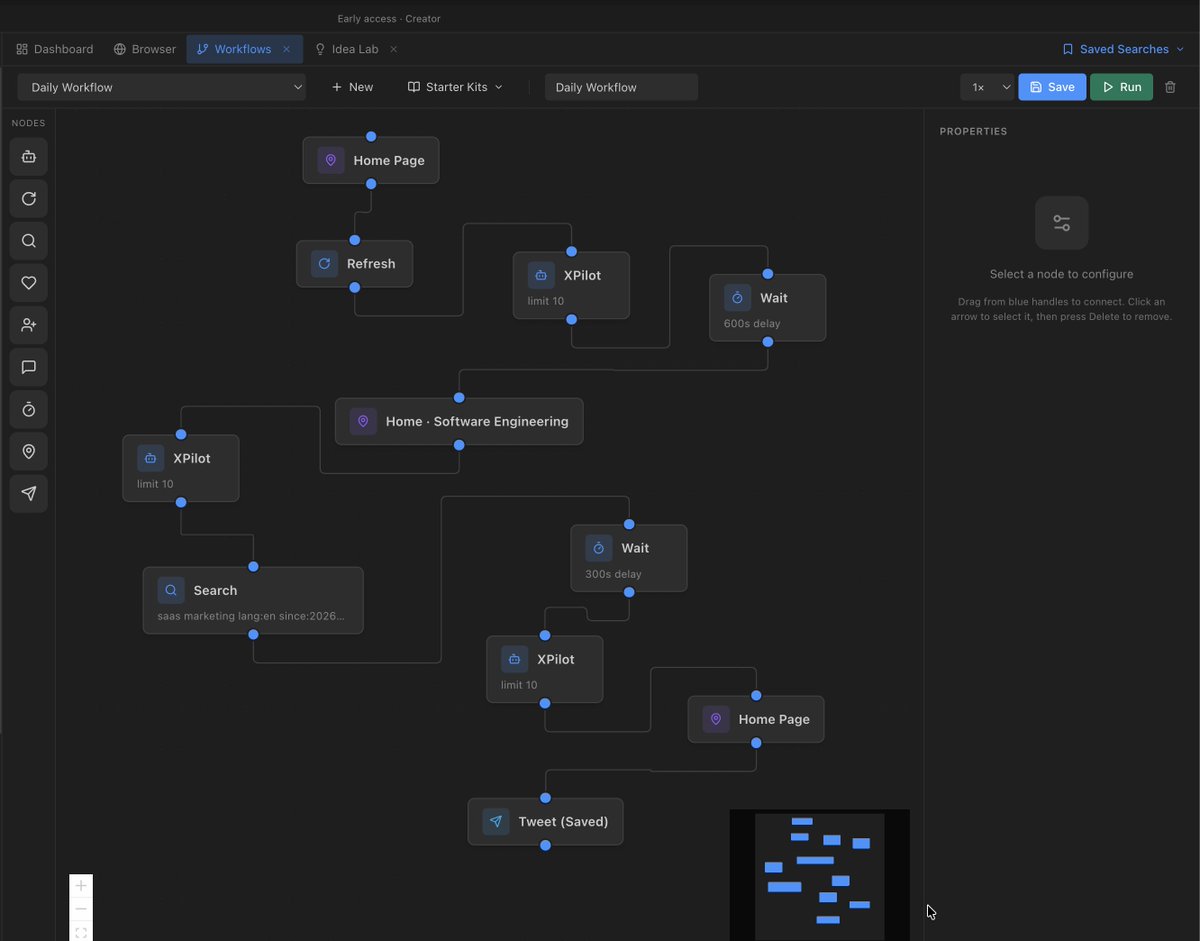Close the Idea Lab tab
Image resolution: width=1200 pixels, height=941 pixels.
(x=393, y=49)
